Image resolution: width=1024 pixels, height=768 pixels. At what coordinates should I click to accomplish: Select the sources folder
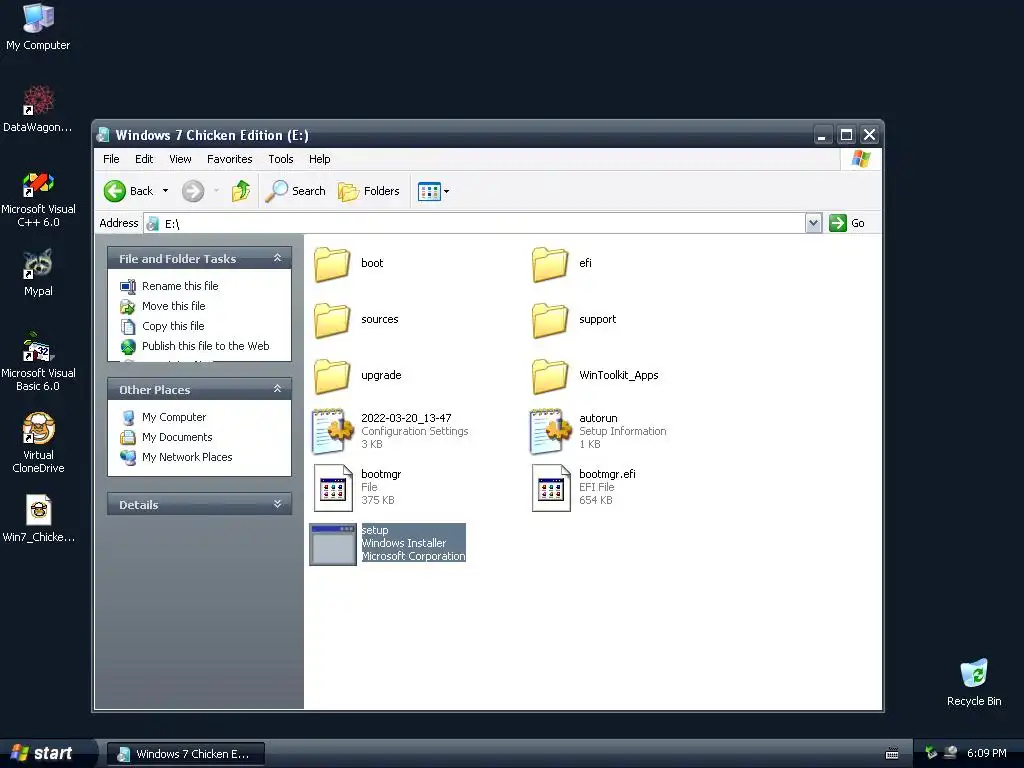pyautogui.click(x=356, y=319)
